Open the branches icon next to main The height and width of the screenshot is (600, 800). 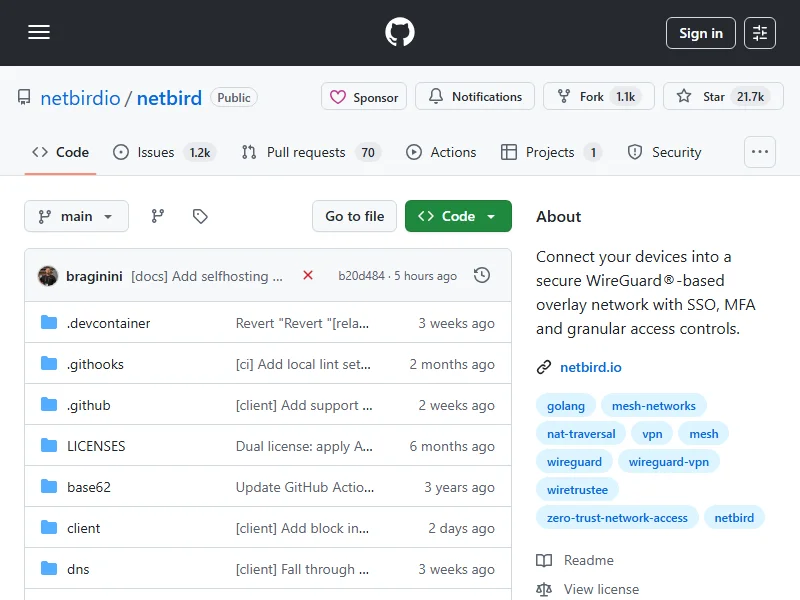pyautogui.click(x=157, y=216)
